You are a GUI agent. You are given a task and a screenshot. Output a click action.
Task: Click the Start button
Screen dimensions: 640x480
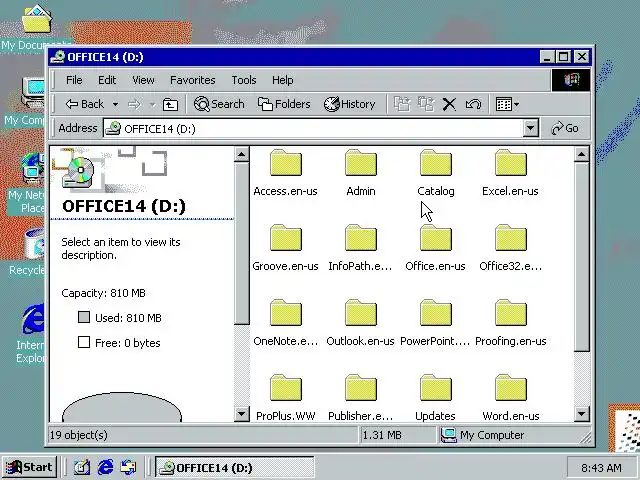29,467
